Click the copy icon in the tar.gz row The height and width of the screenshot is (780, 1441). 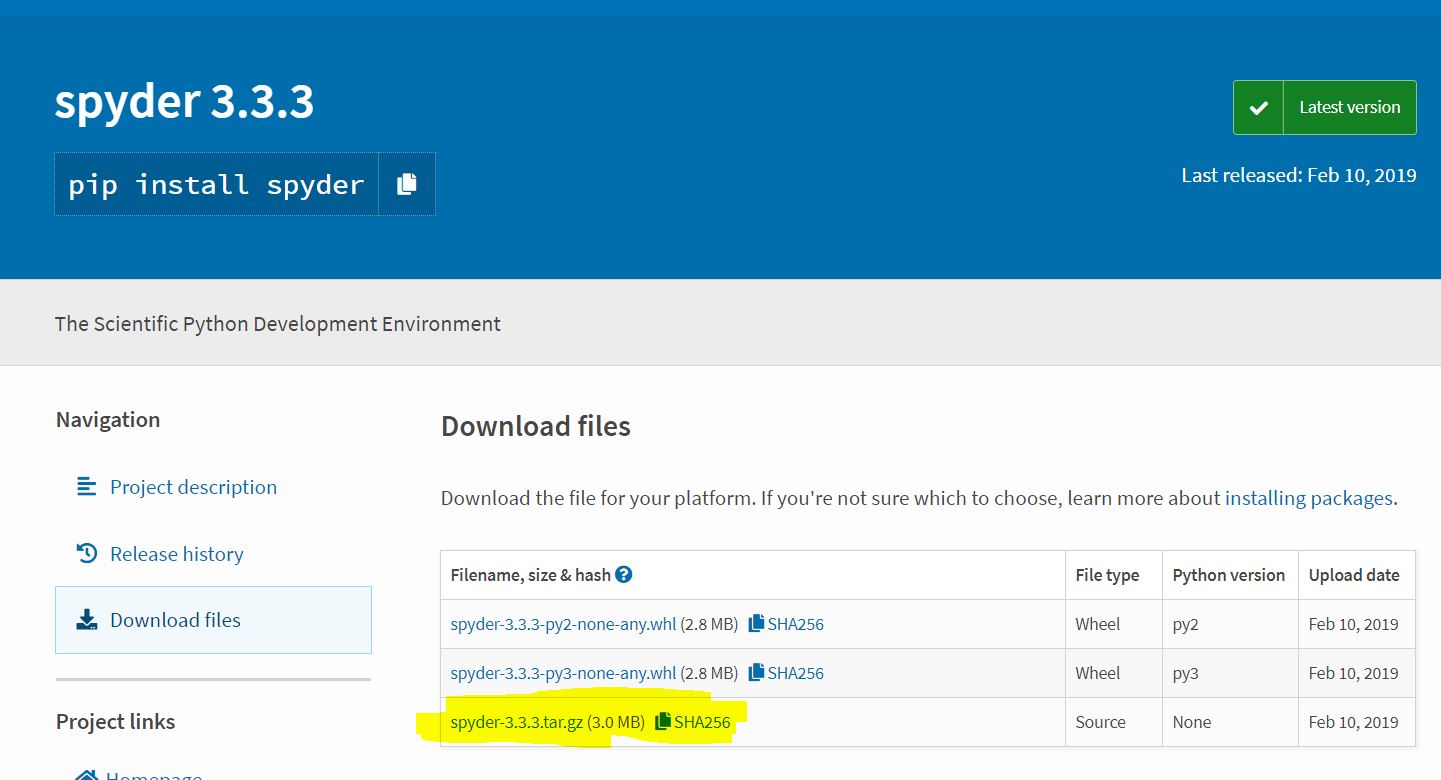[663, 721]
